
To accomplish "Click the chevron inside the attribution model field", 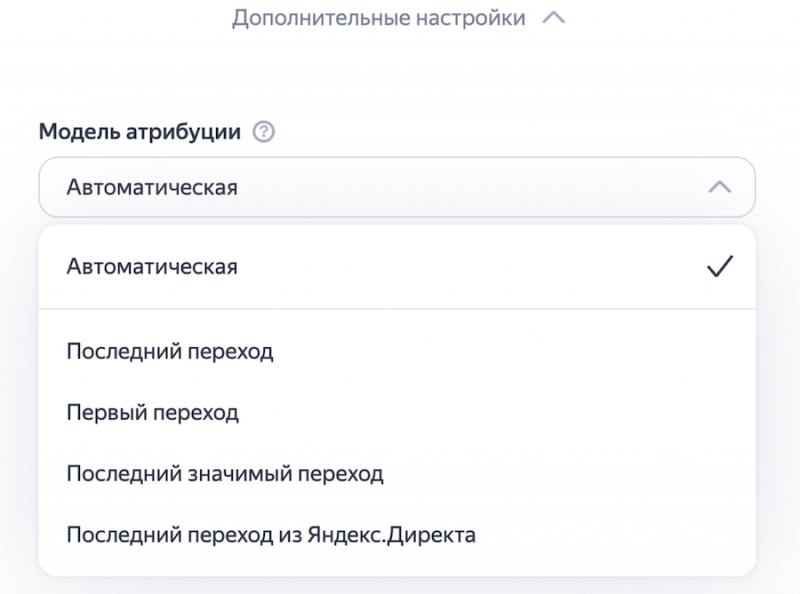I will 719,187.
